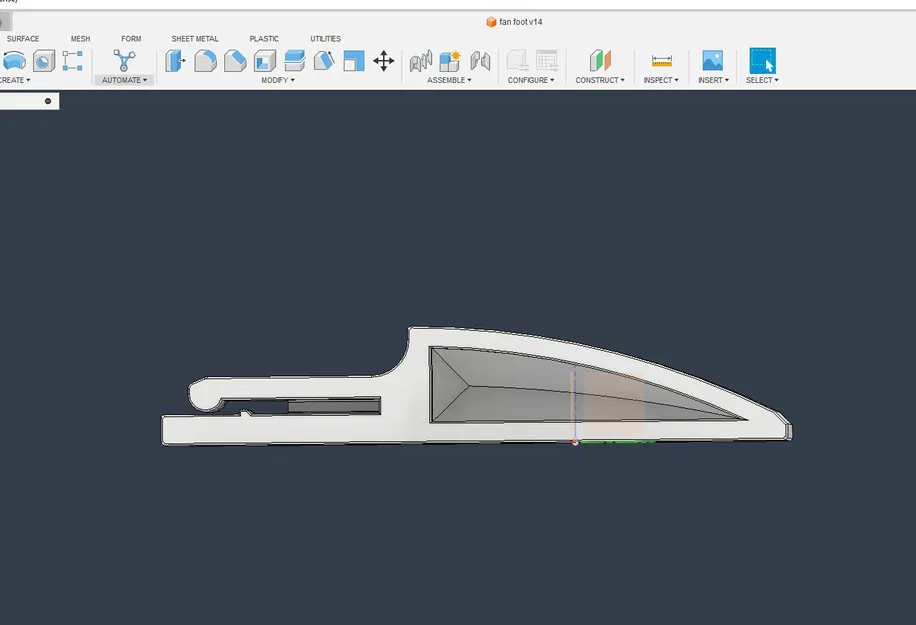Click the greyed configuration table icon

[x=547, y=61]
